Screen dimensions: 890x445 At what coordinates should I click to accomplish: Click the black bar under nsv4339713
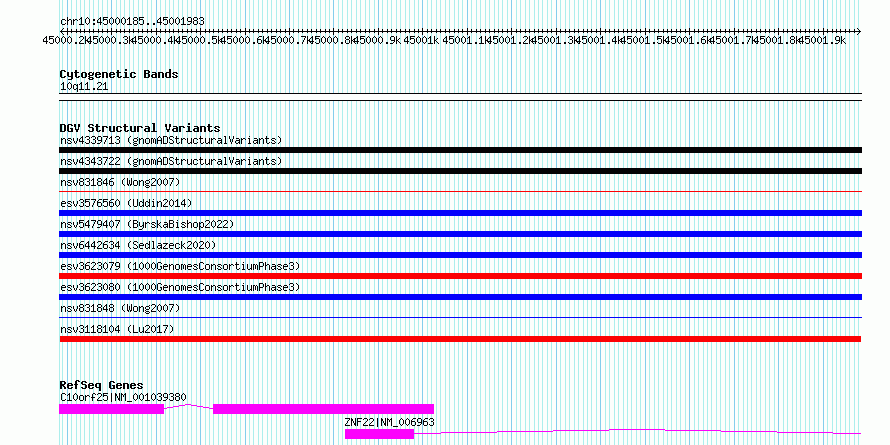[x=460, y=150]
